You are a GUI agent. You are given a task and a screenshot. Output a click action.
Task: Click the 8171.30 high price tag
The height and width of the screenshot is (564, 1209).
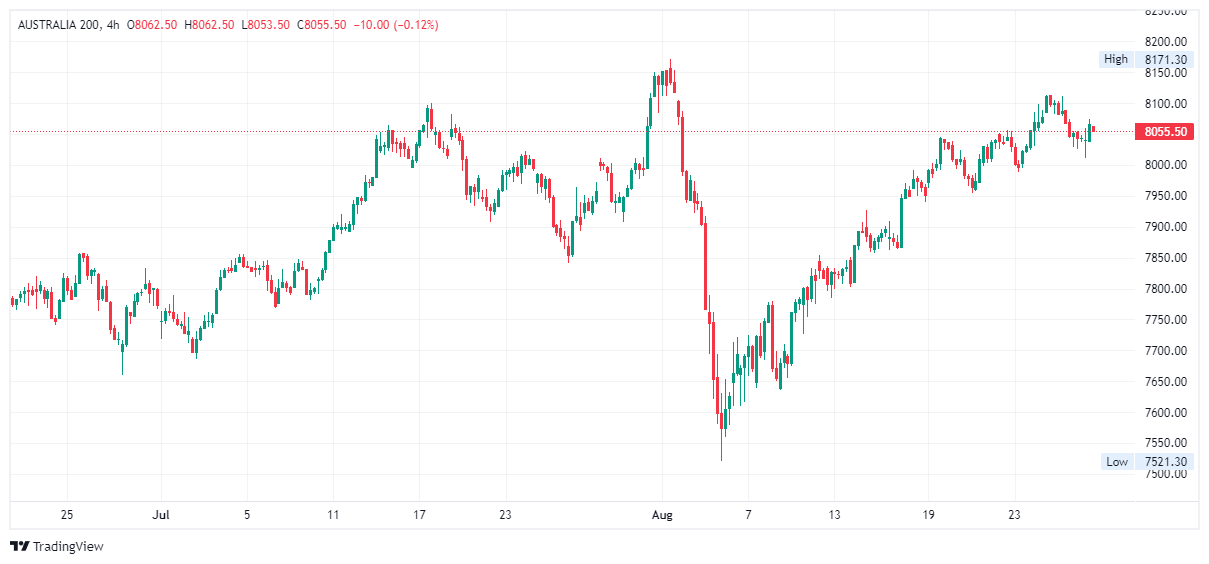click(1165, 59)
